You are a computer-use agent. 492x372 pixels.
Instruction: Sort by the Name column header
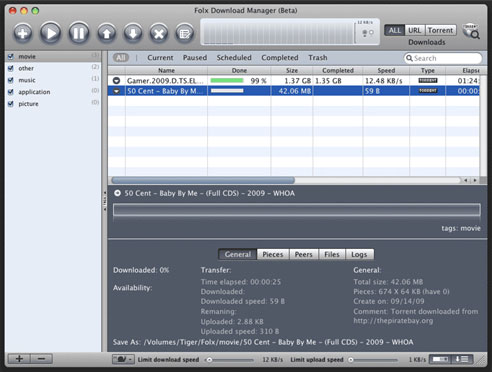click(166, 70)
